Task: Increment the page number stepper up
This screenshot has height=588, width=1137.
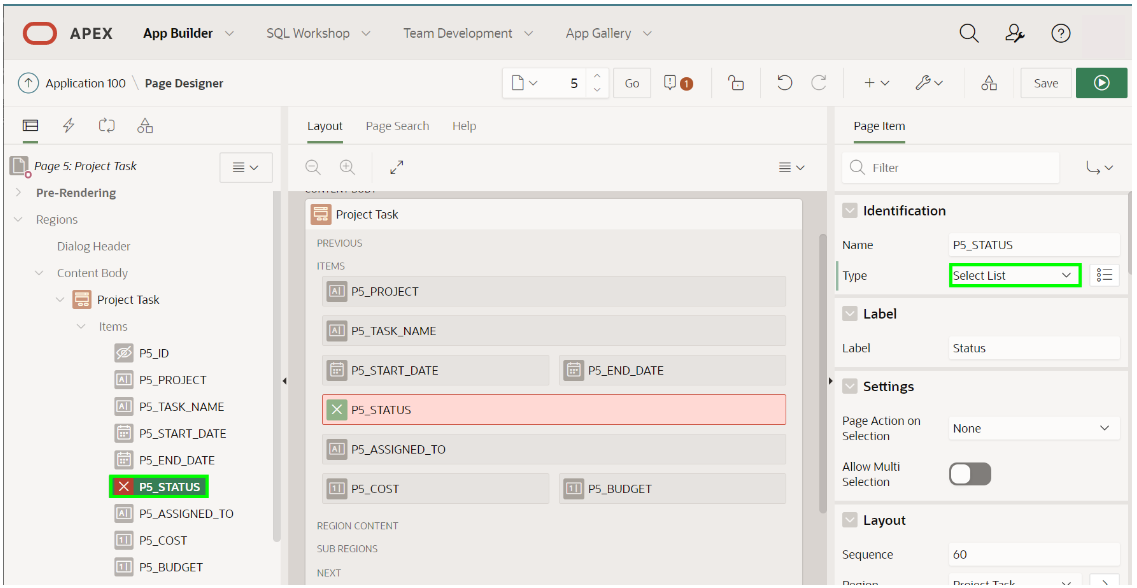Action: 597,76
